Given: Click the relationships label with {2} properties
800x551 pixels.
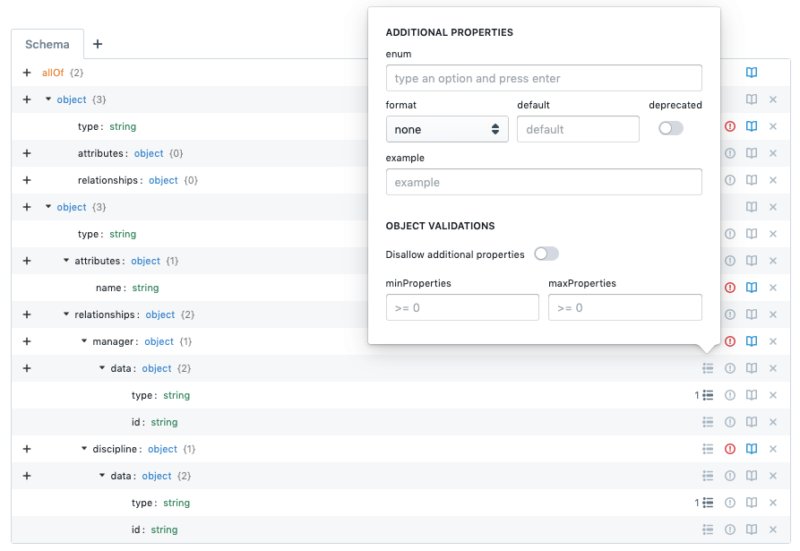Looking at the screenshot, I should coord(104,315).
